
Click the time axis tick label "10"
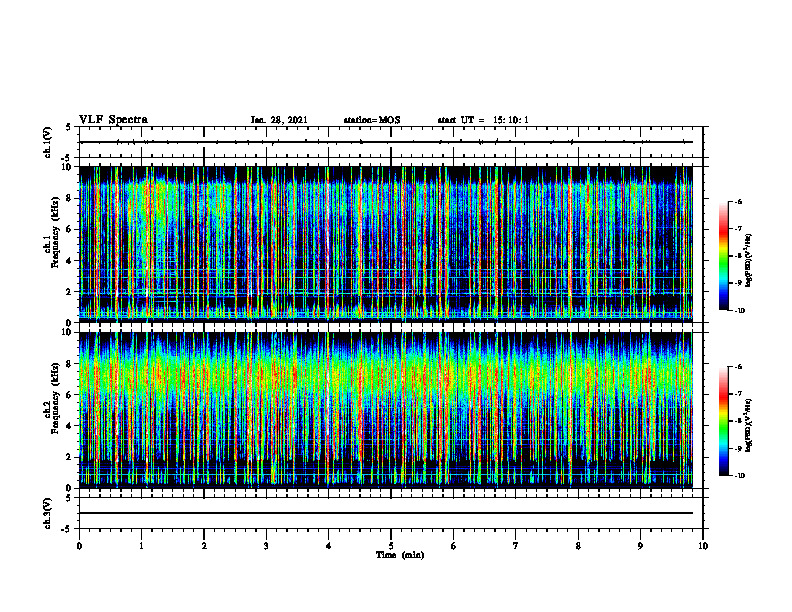pyautogui.click(x=703, y=546)
